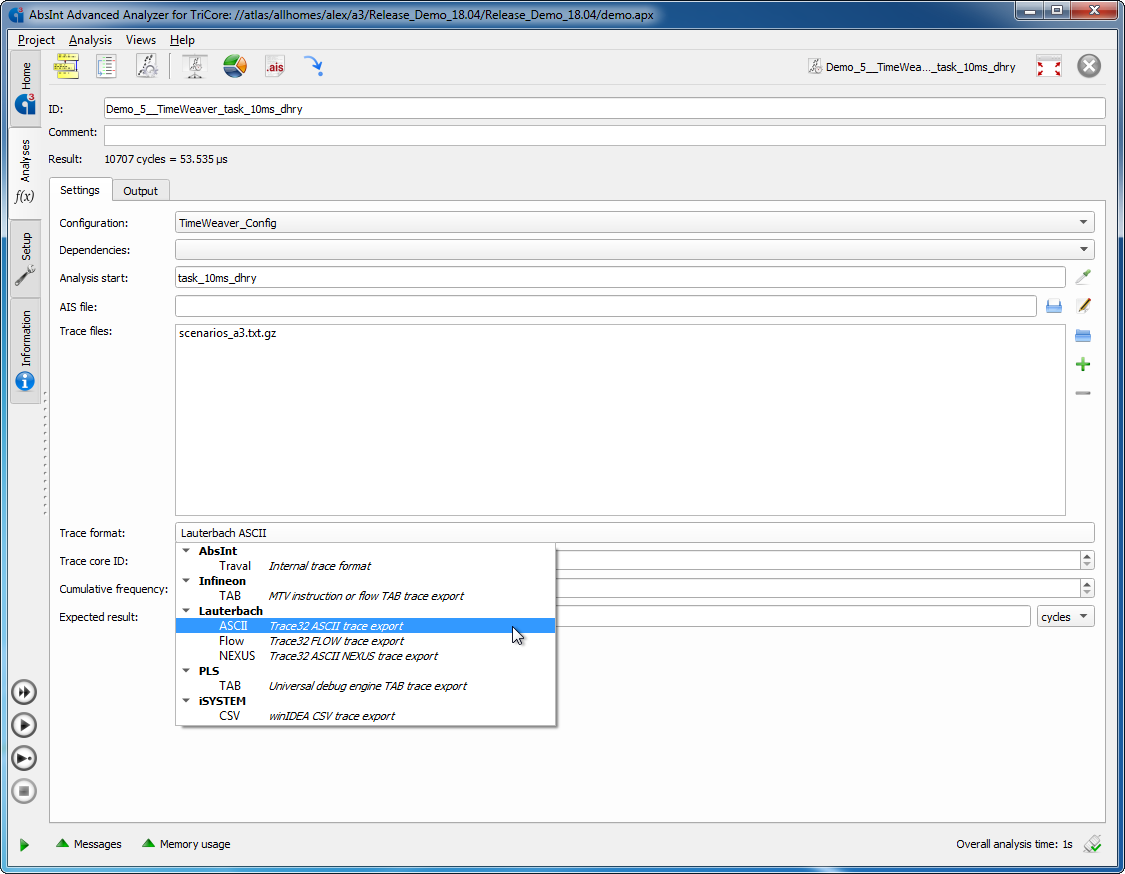The height and width of the screenshot is (874, 1125).
Task: Edit the AIS file with pencil icon
Action: point(1083,306)
